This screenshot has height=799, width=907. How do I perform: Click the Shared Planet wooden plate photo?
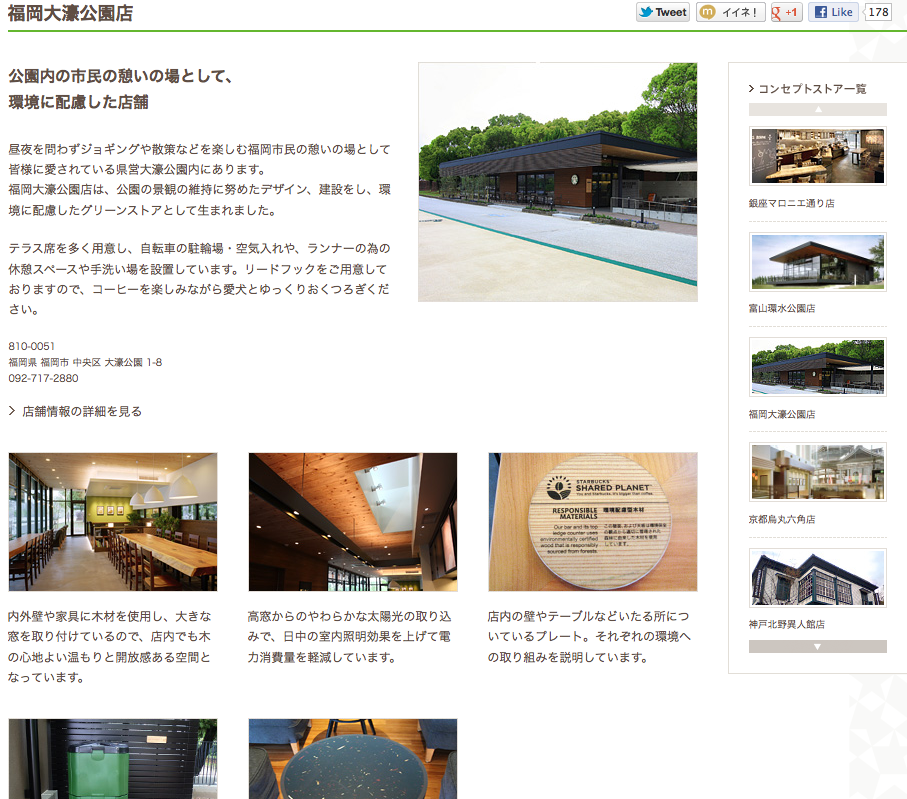593,522
